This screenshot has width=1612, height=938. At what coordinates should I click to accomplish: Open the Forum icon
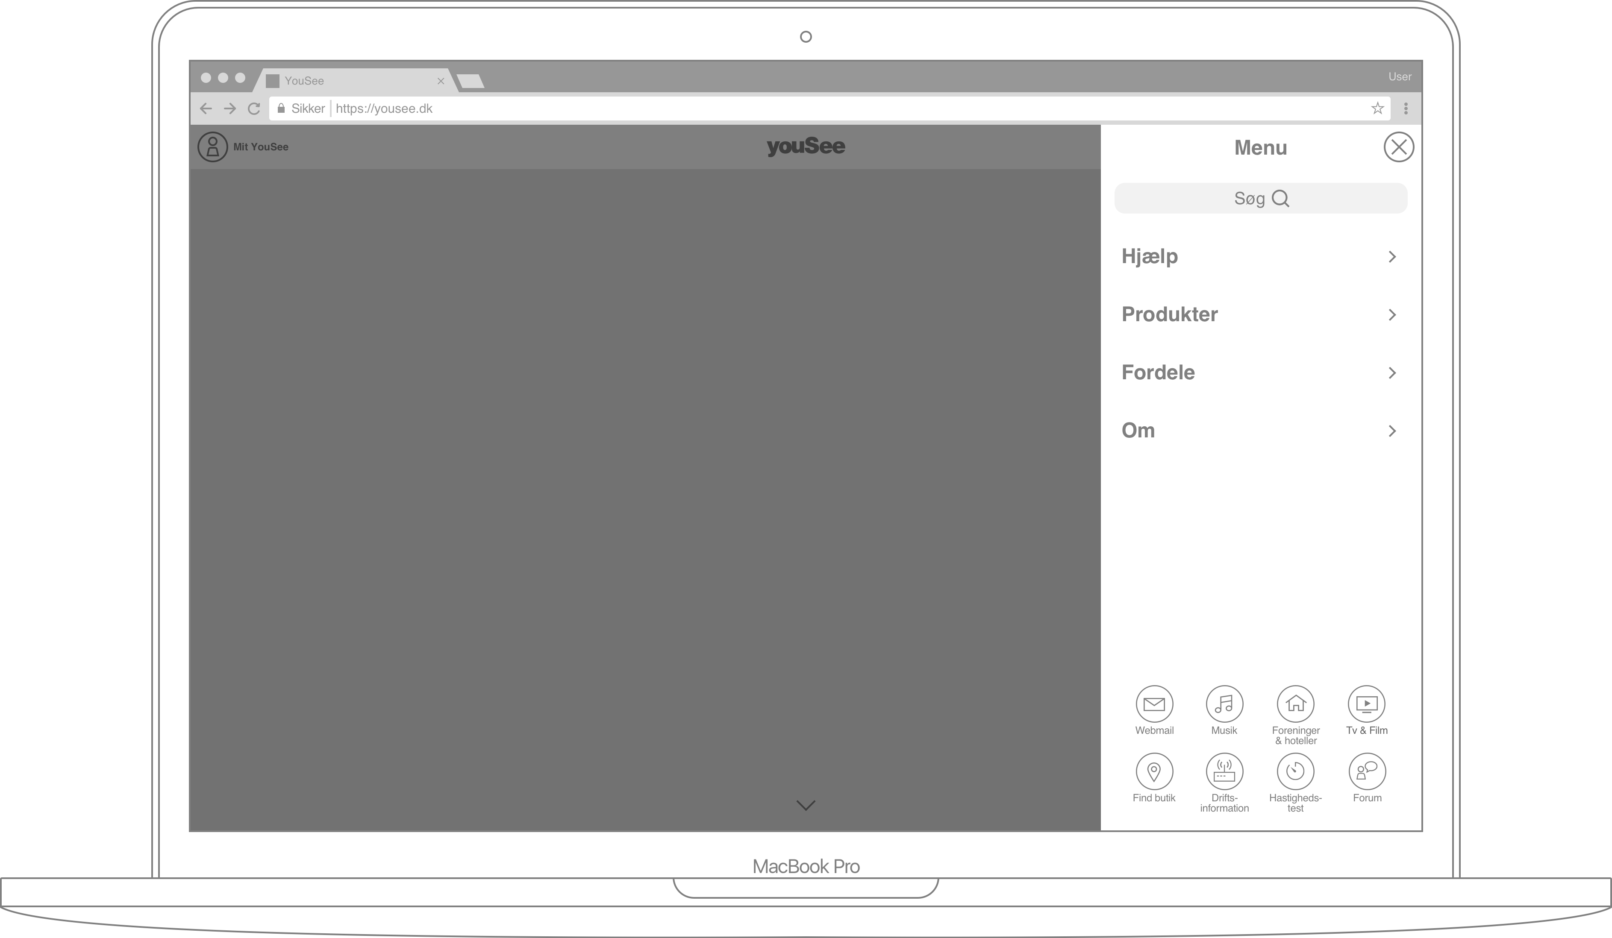[x=1366, y=771]
